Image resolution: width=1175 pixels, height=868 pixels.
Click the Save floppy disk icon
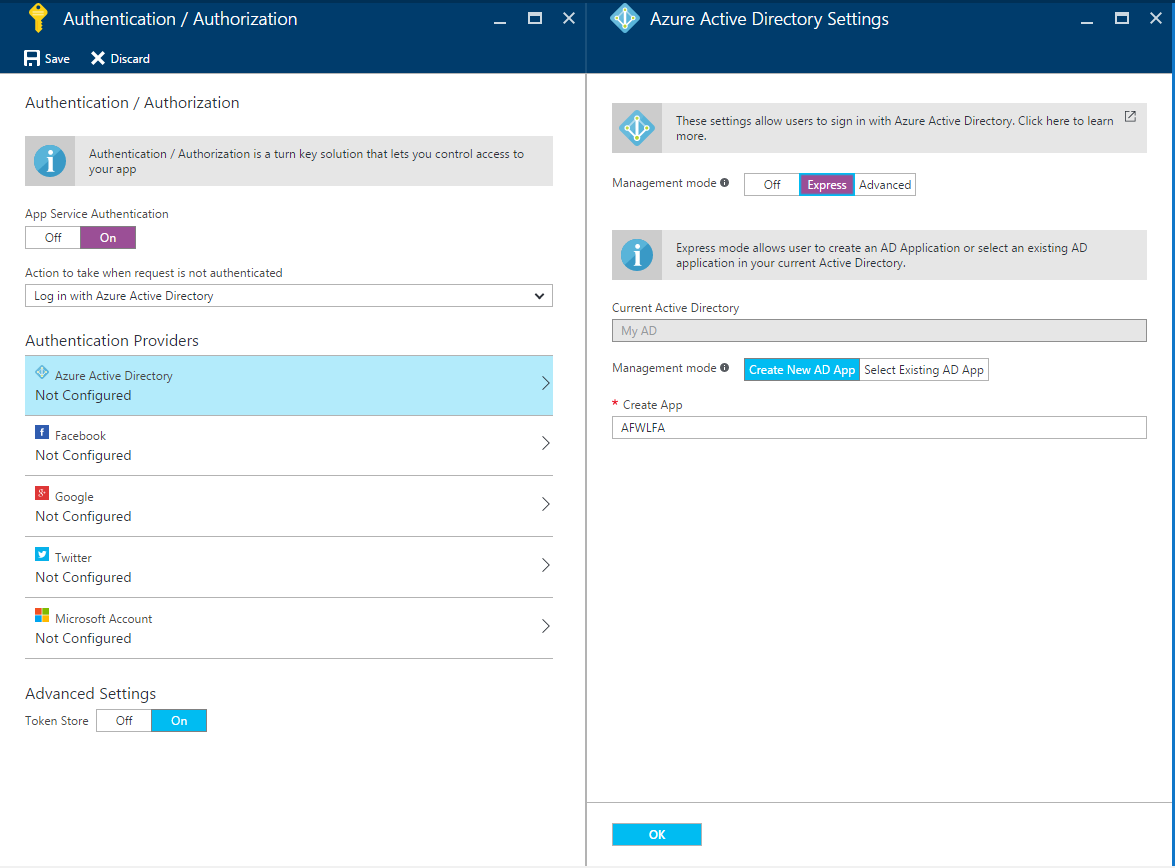[31, 58]
